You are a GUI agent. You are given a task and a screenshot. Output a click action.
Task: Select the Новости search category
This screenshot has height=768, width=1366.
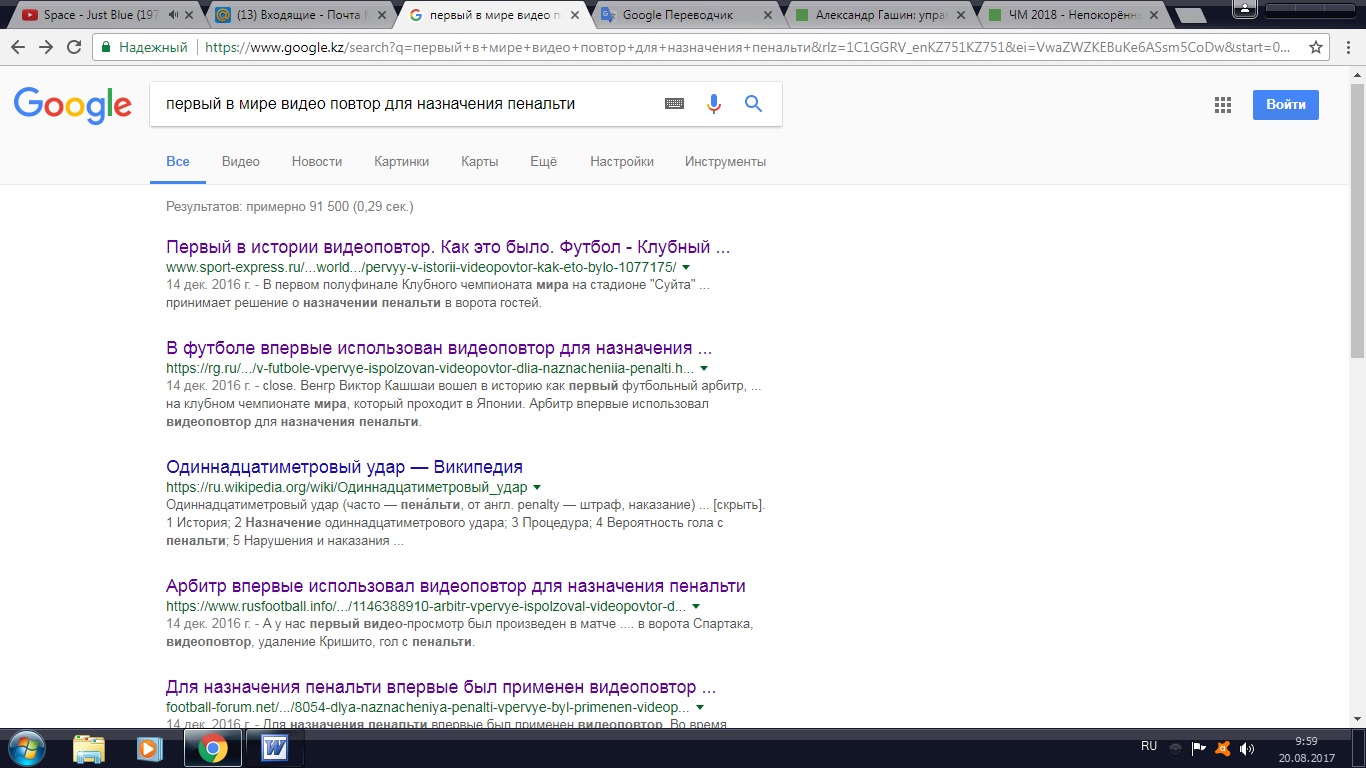317,161
